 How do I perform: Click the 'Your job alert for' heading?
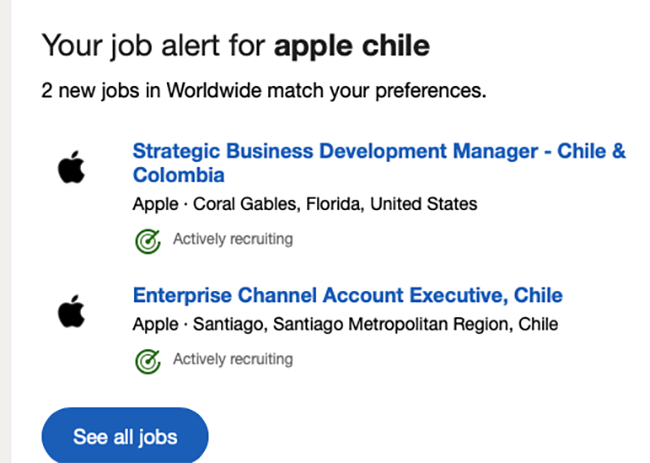click(x=153, y=46)
